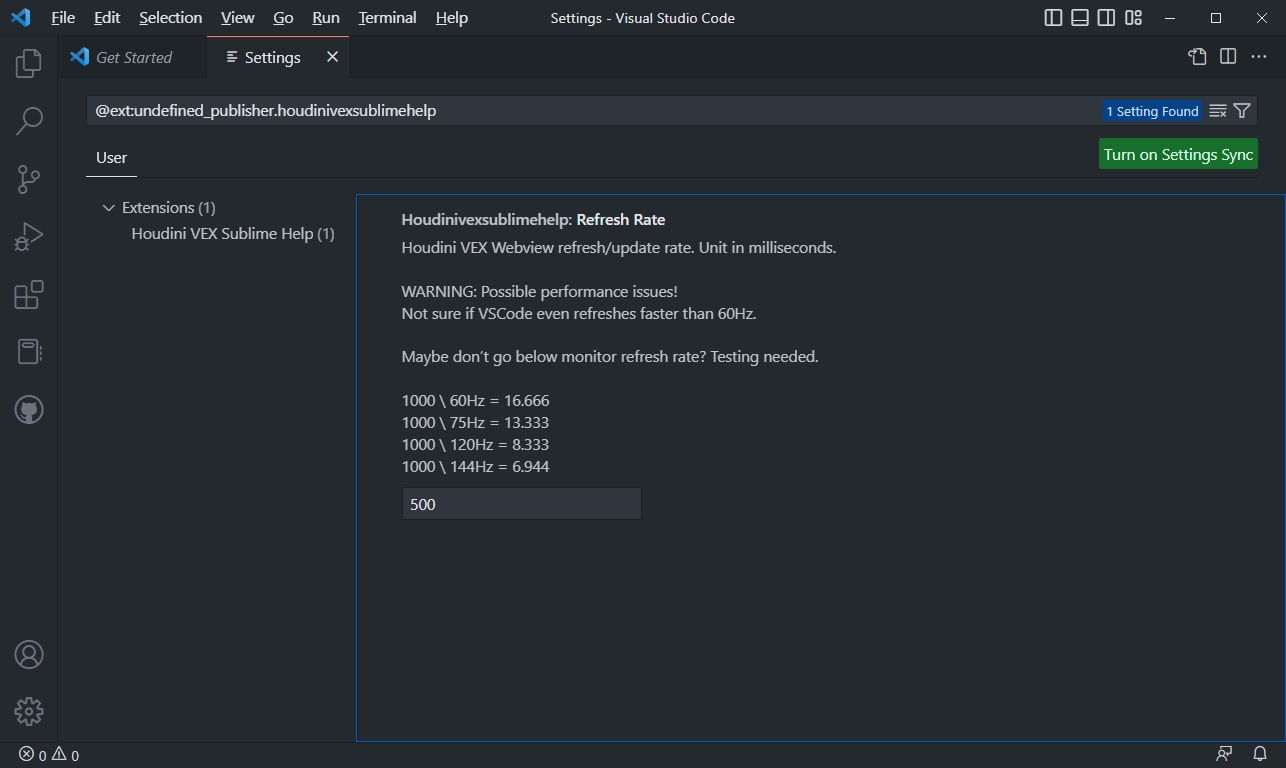Close the Settings tab

(x=332, y=57)
